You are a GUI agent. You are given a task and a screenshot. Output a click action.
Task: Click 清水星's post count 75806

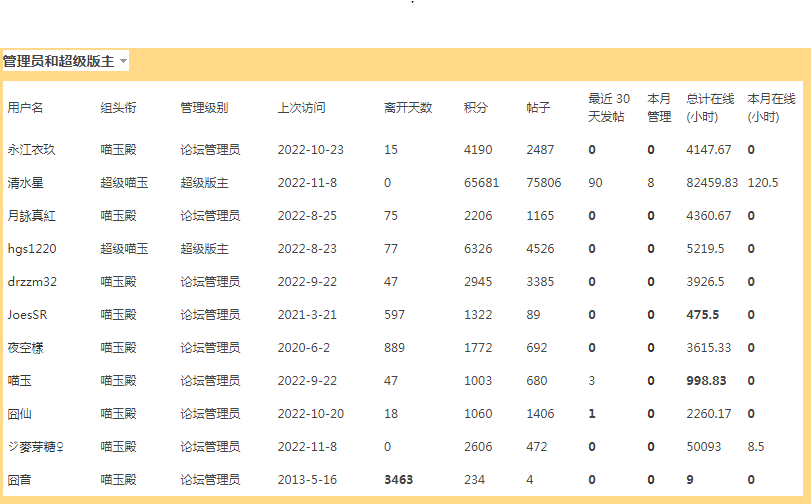tap(544, 183)
